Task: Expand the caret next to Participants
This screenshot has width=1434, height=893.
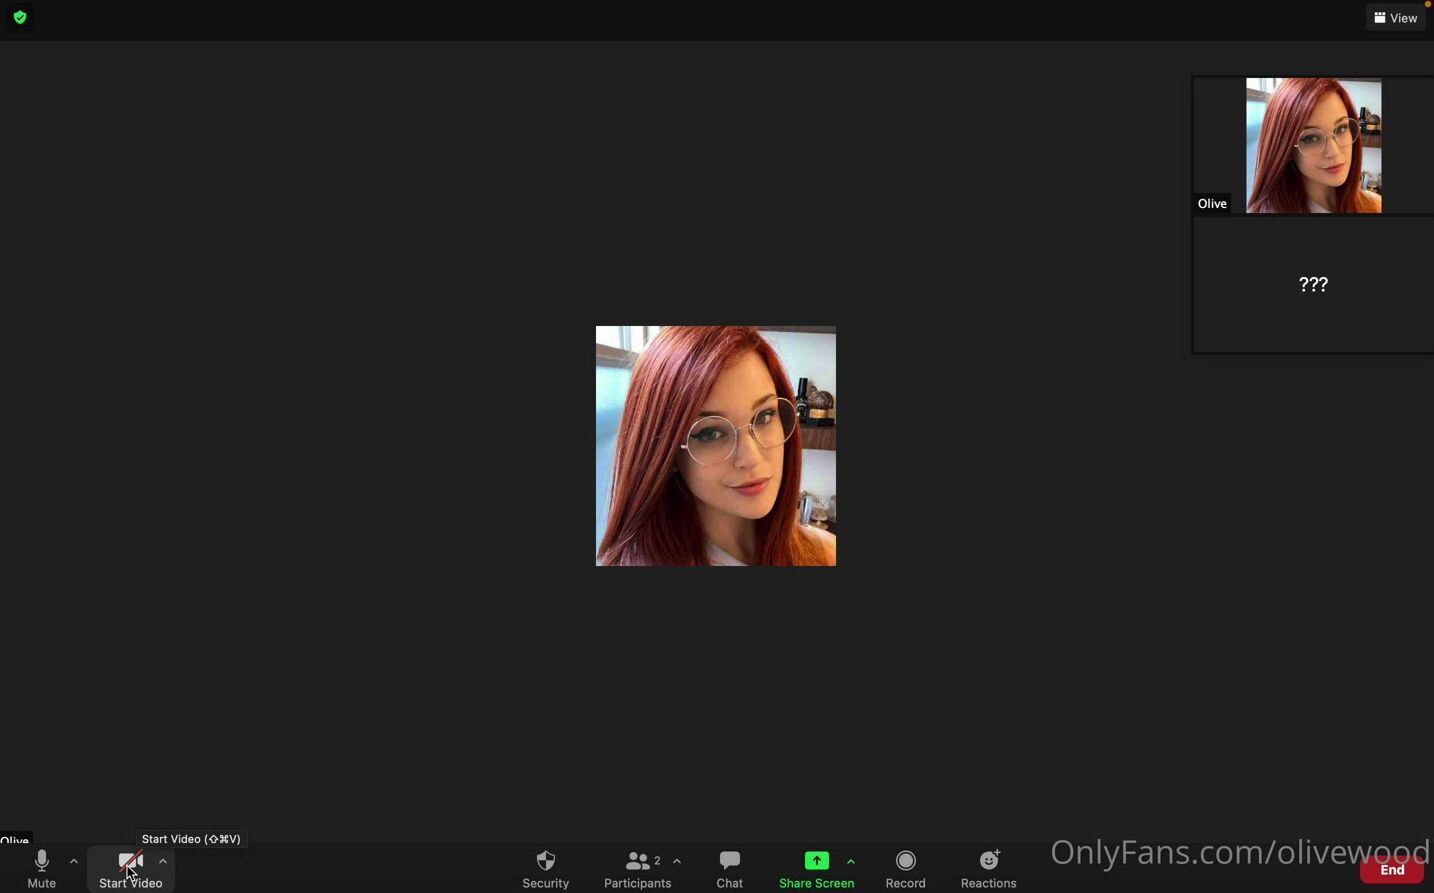Action: (x=677, y=861)
